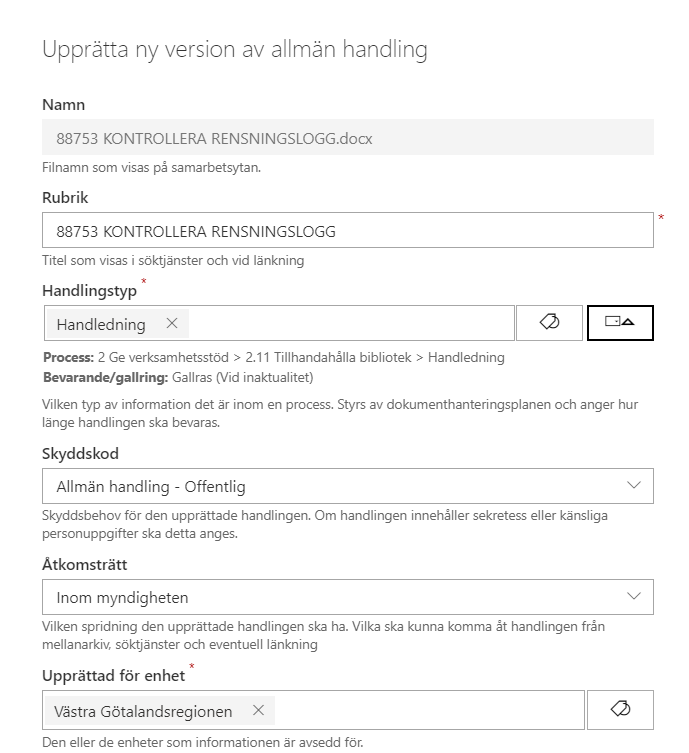Remove the Handledning tag
The height and width of the screenshot is (753, 689).
tap(172, 324)
